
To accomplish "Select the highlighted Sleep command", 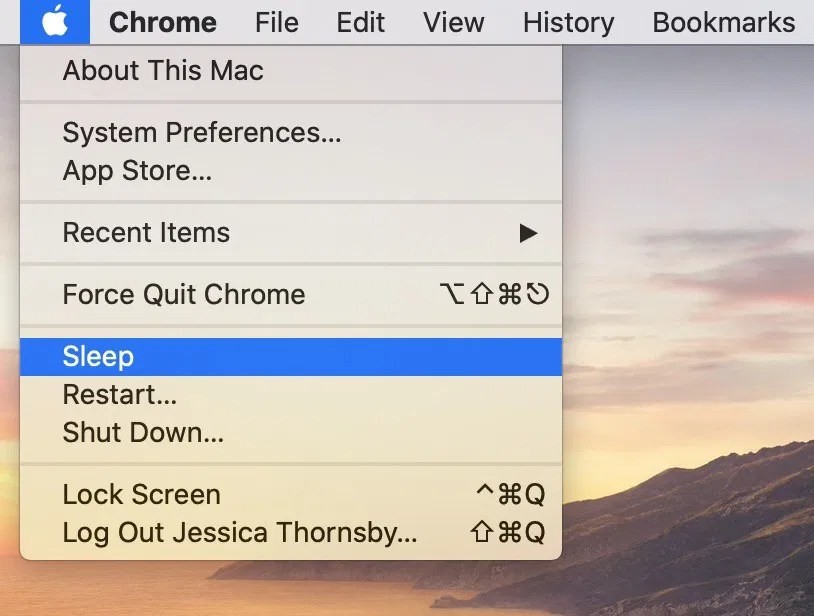I will tap(99, 356).
